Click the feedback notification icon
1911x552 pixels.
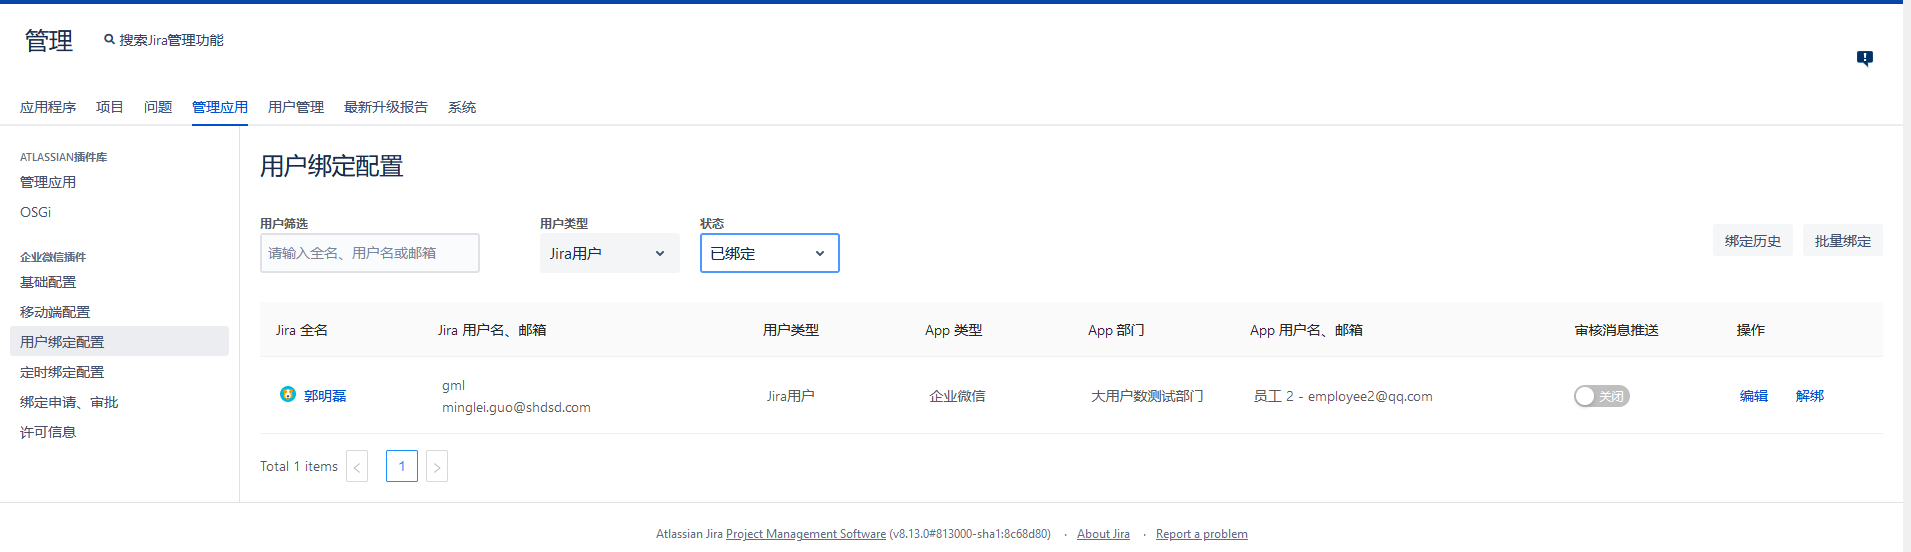pyautogui.click(x=1864, y=58)
